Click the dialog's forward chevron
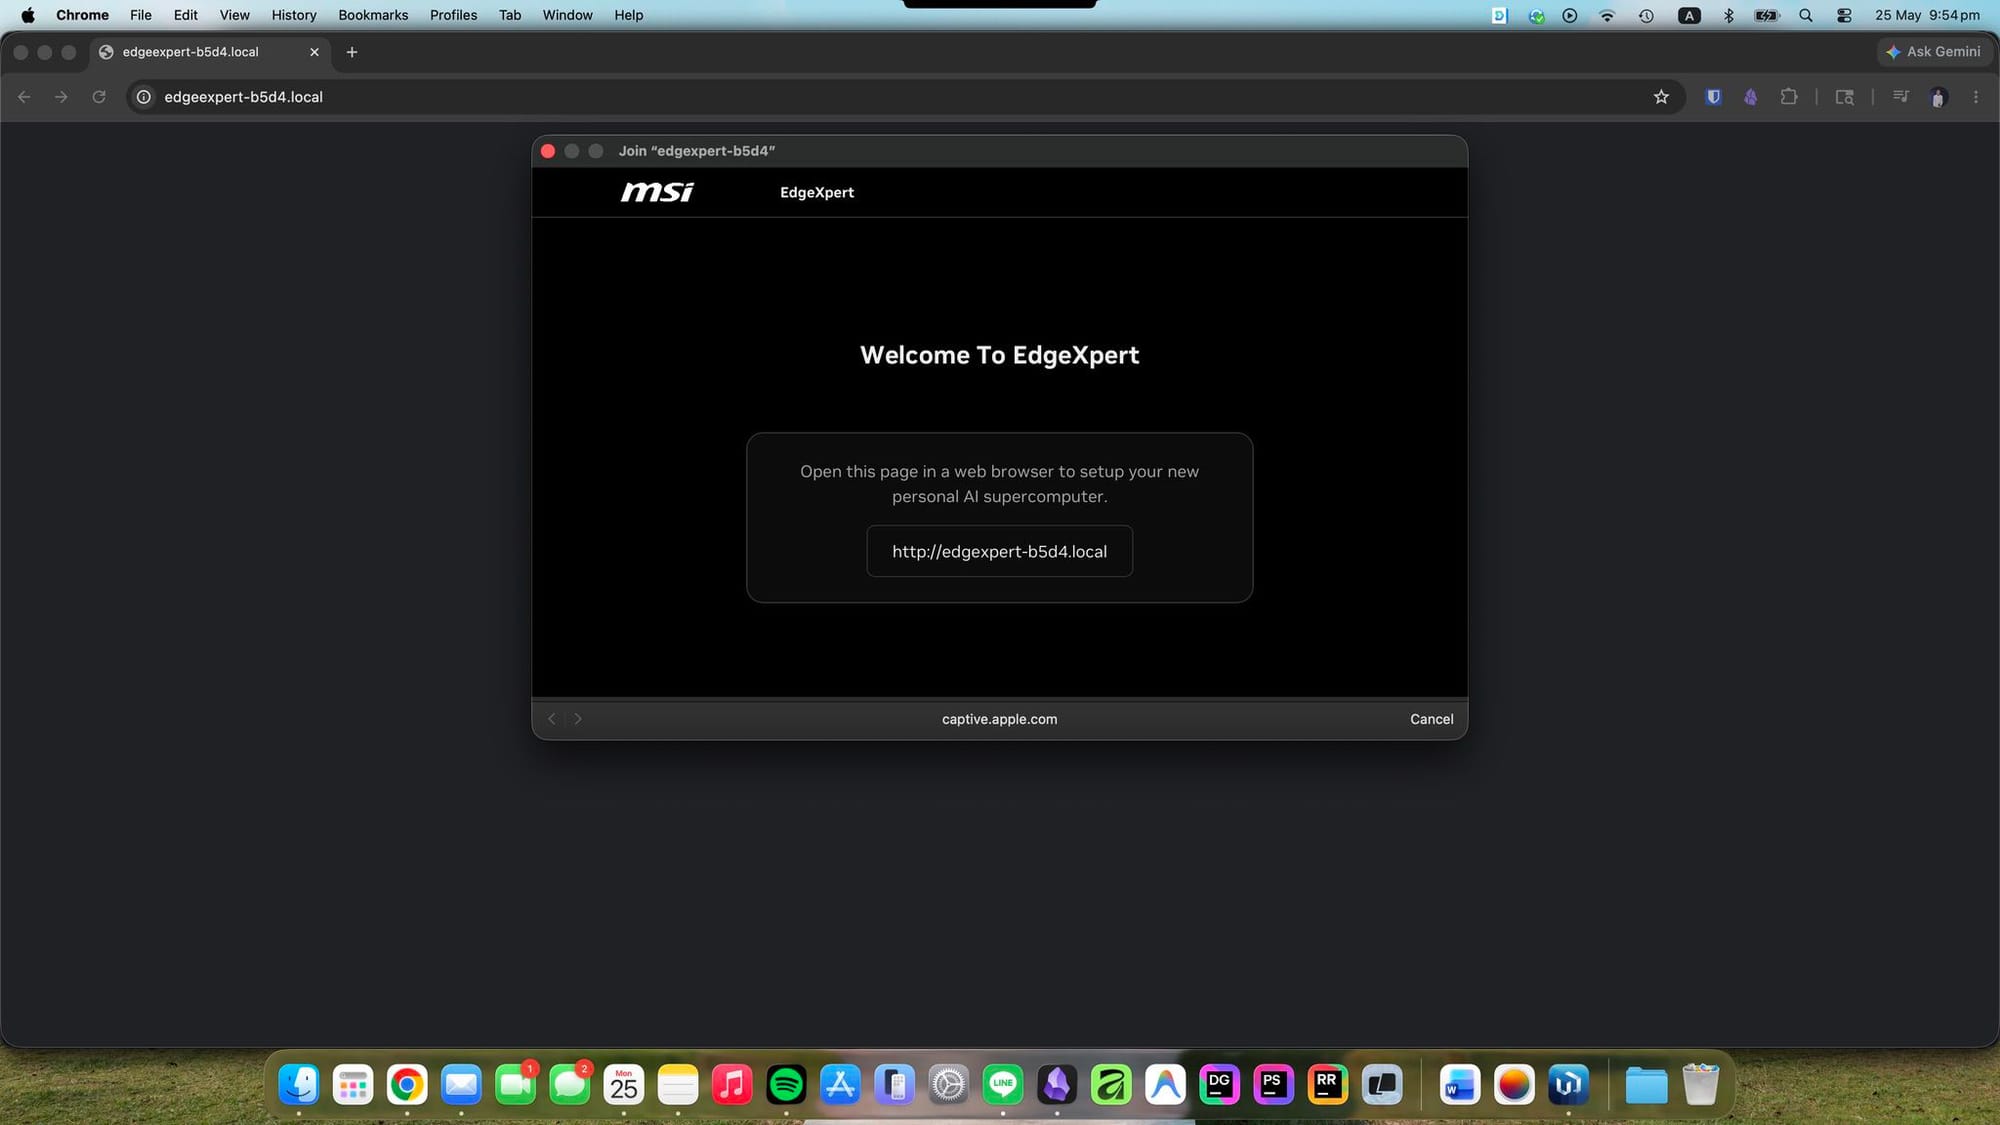Image resolution: width=2000 pixels, height=1125 pixels. tap(578, 719)
